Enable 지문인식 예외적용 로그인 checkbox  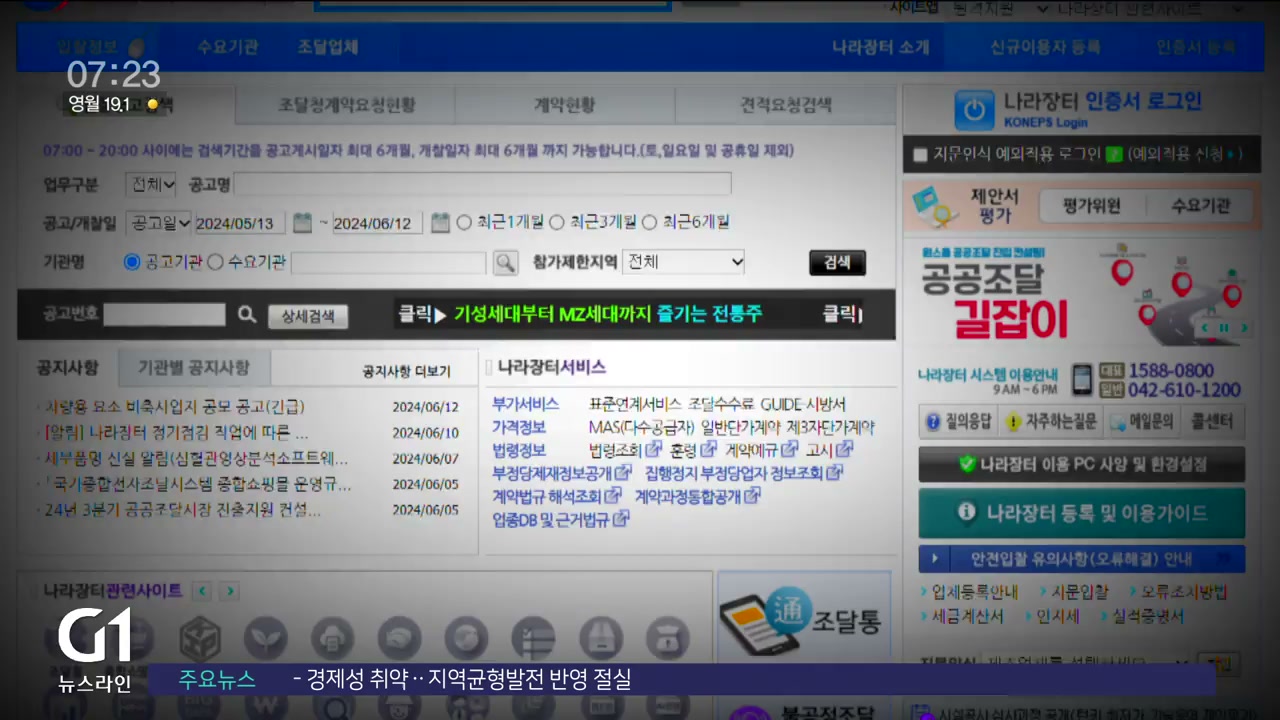click(x=920, y=155)
